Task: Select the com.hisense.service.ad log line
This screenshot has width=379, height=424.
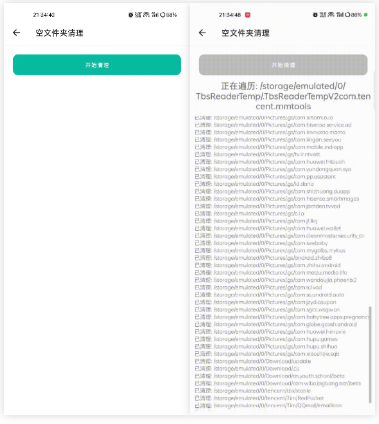Action: 273,125
